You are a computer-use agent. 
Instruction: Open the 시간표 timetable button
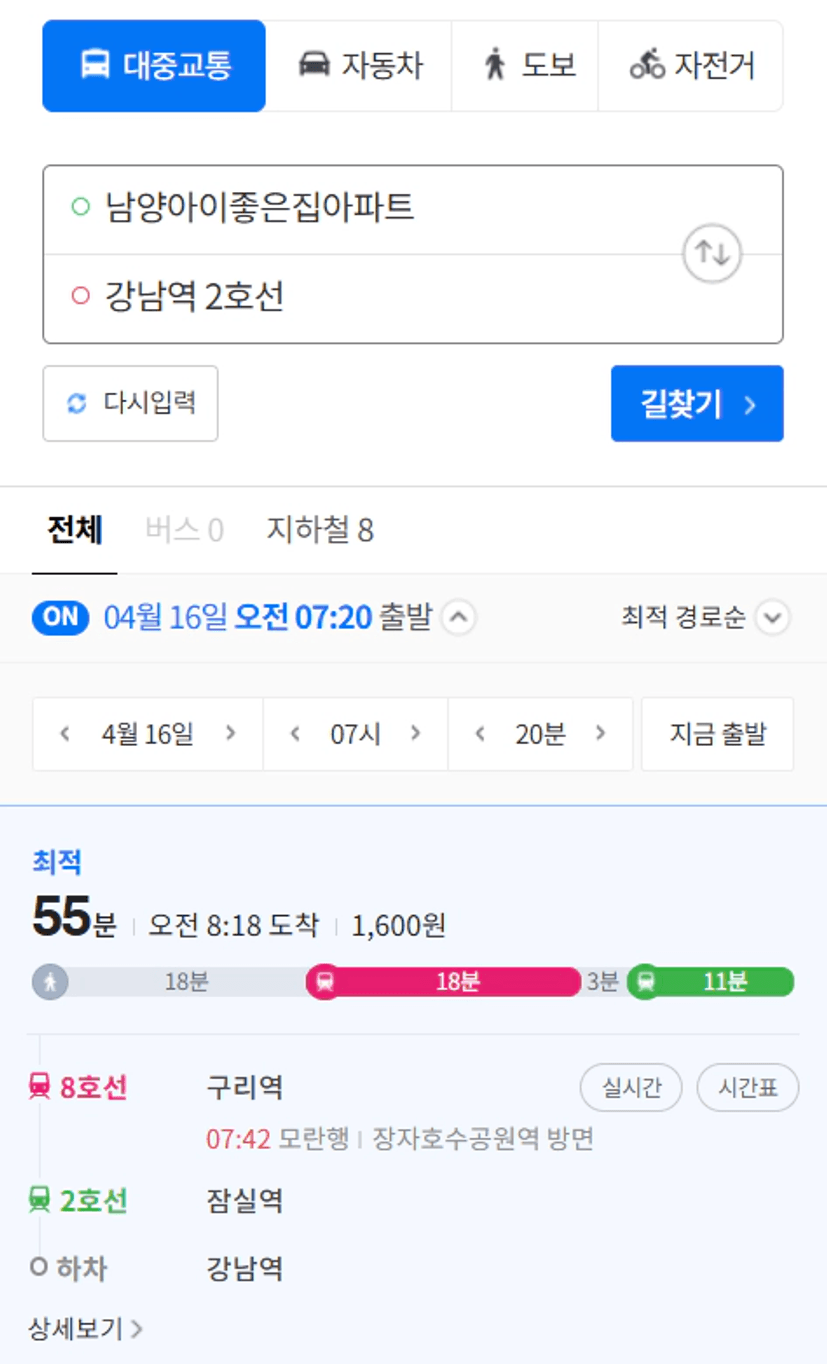pyautogui.click(x=747, y=1088)
